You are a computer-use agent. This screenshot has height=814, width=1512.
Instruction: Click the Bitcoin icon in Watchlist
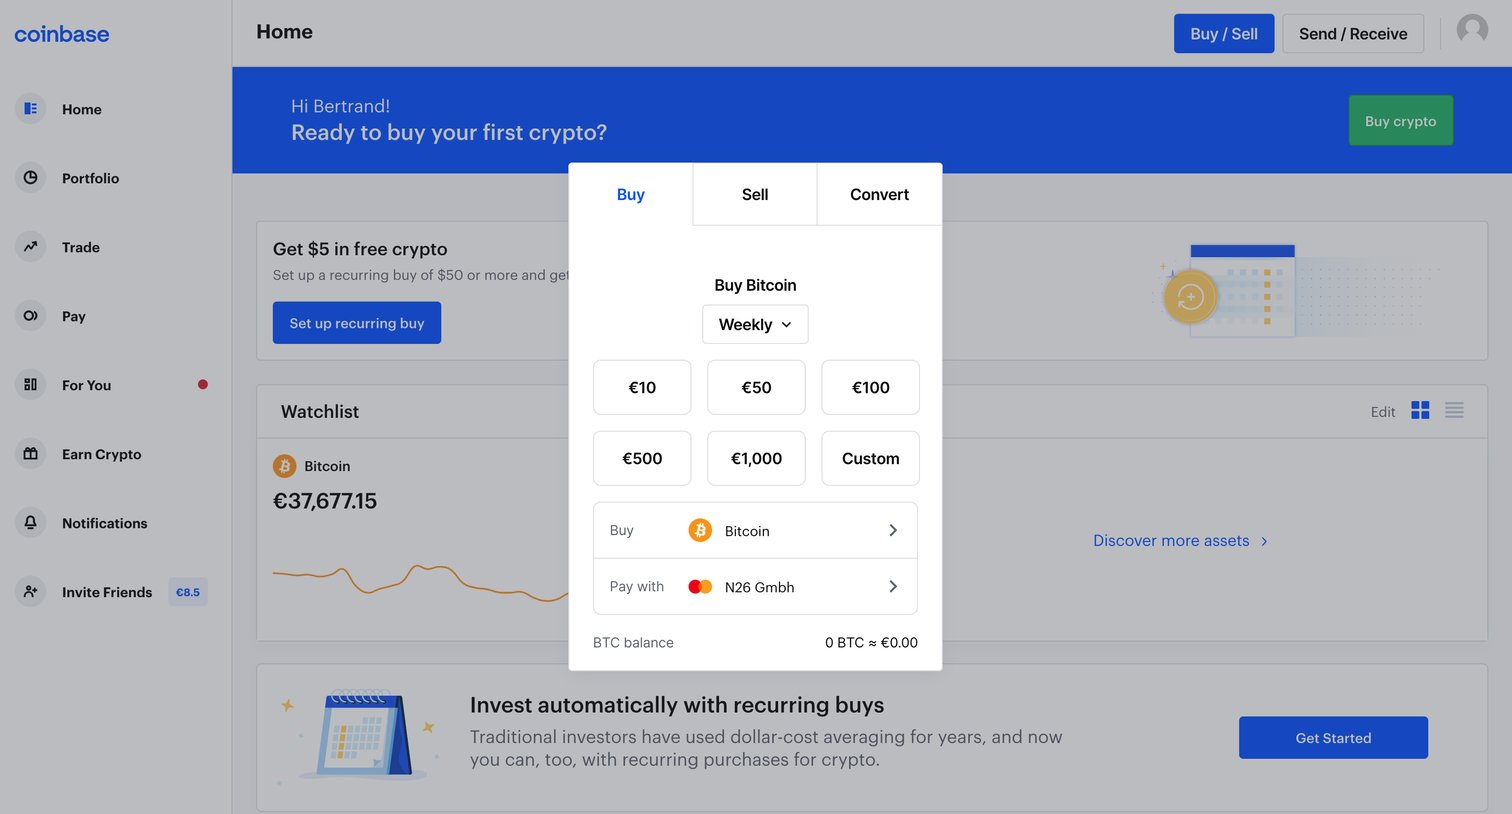(x=285, y=466)
